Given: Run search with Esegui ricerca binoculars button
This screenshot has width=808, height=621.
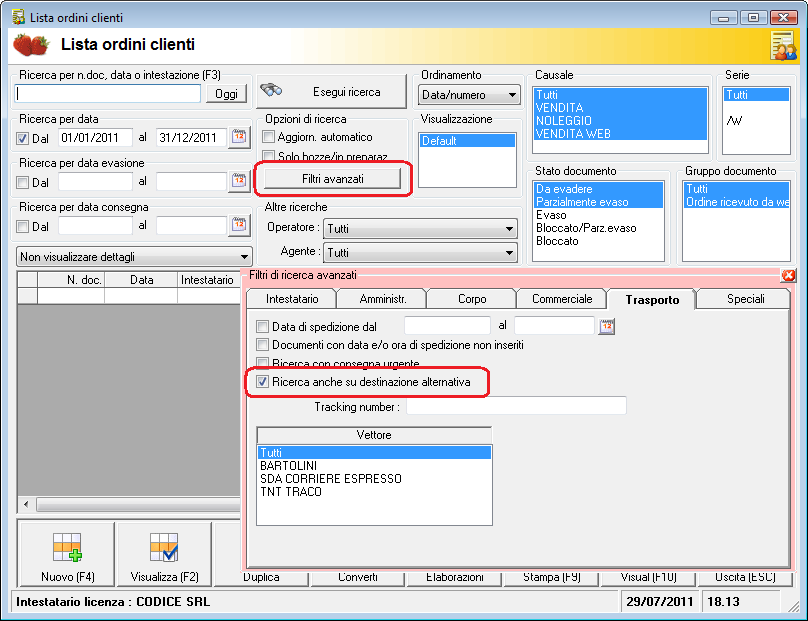Looking at the screenshot, I should 331,92.
